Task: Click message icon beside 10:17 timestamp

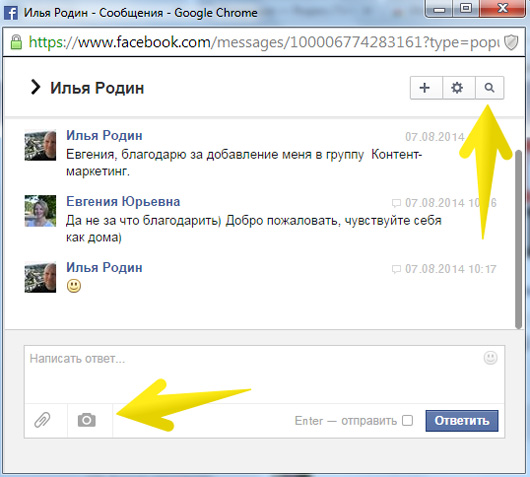Action: pyautogui.click(x=396, y=269)
